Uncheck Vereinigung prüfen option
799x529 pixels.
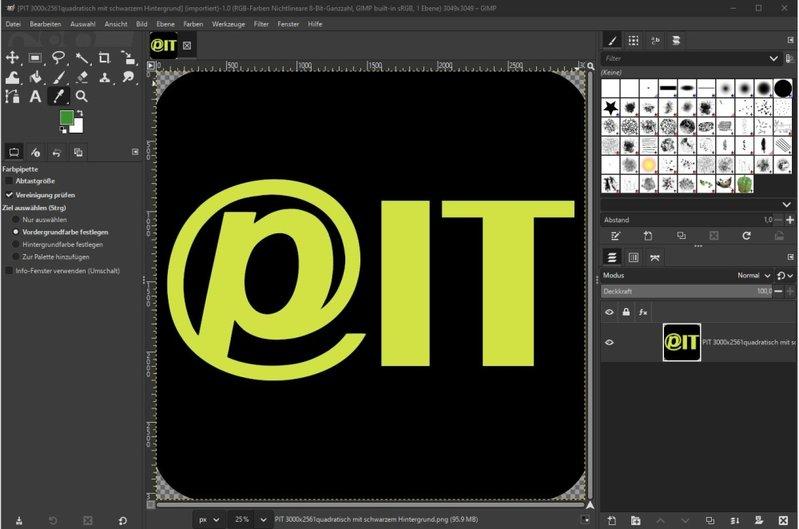pos(10,194)
